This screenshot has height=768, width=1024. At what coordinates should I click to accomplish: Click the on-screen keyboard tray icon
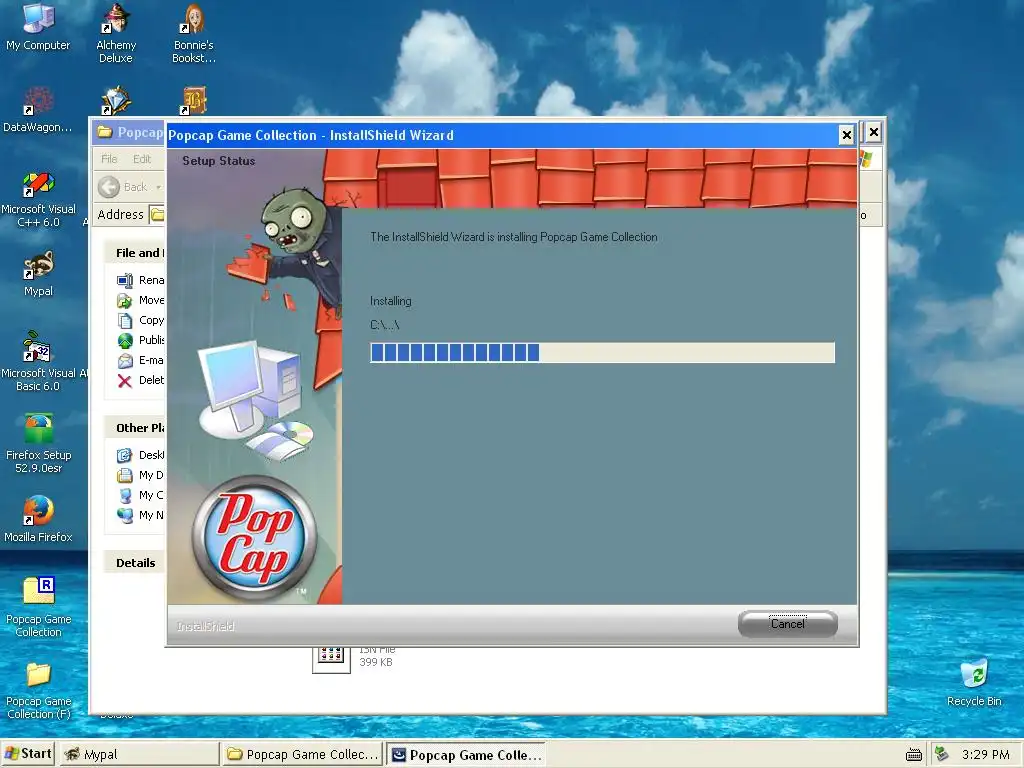(x=914, y=755)
